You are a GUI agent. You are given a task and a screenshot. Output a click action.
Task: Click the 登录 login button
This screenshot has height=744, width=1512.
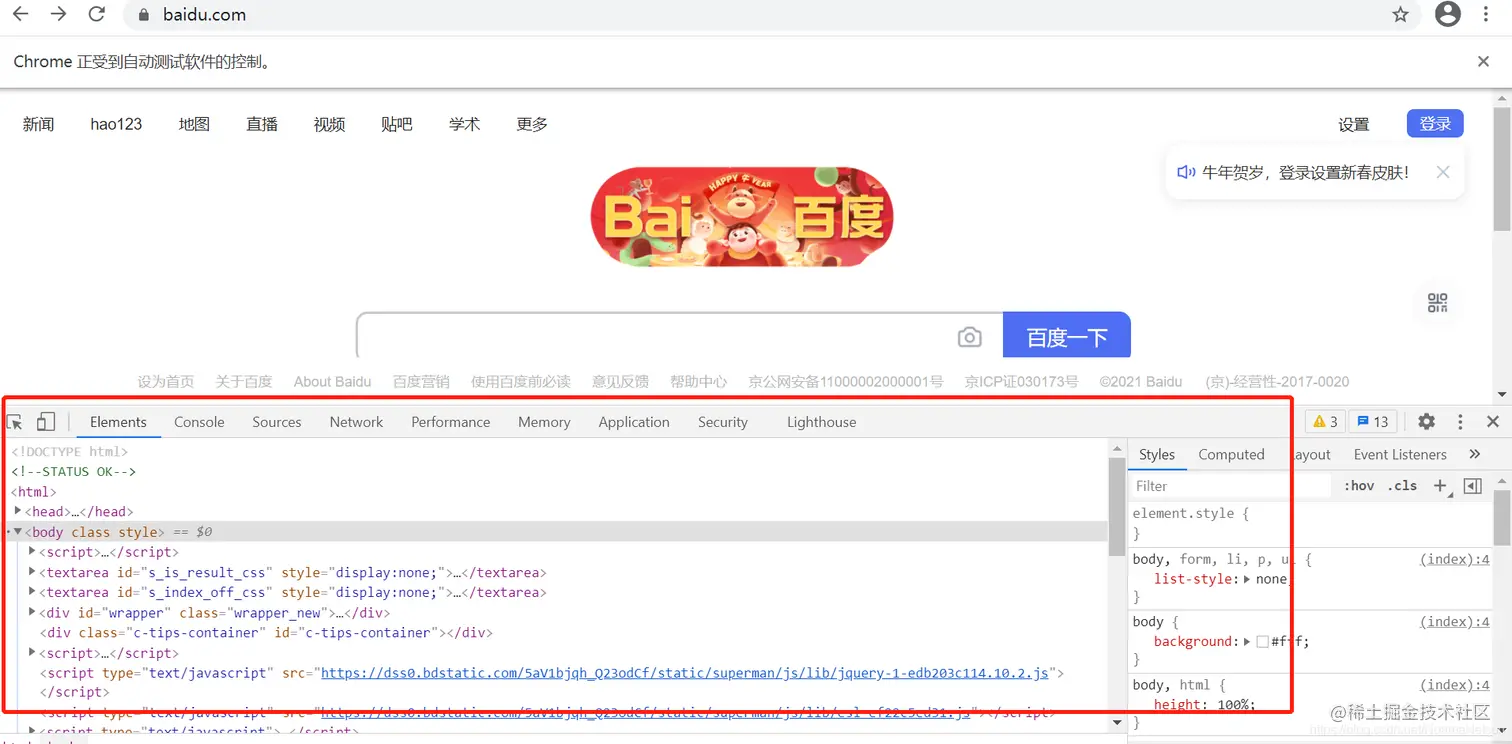(x=1434, y=123)
